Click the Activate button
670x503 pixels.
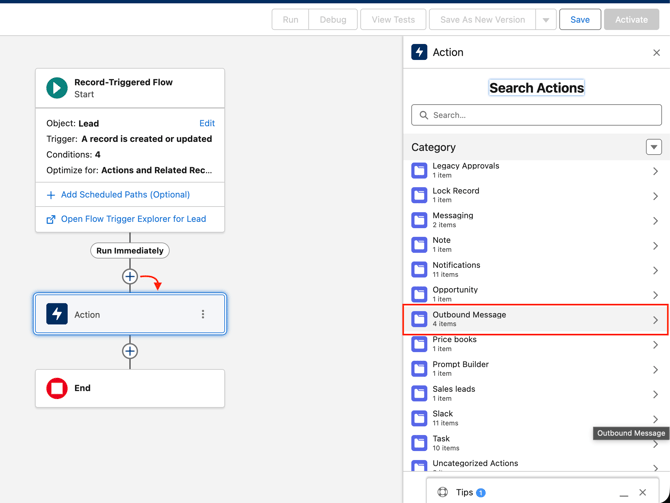tap(631, 20)
